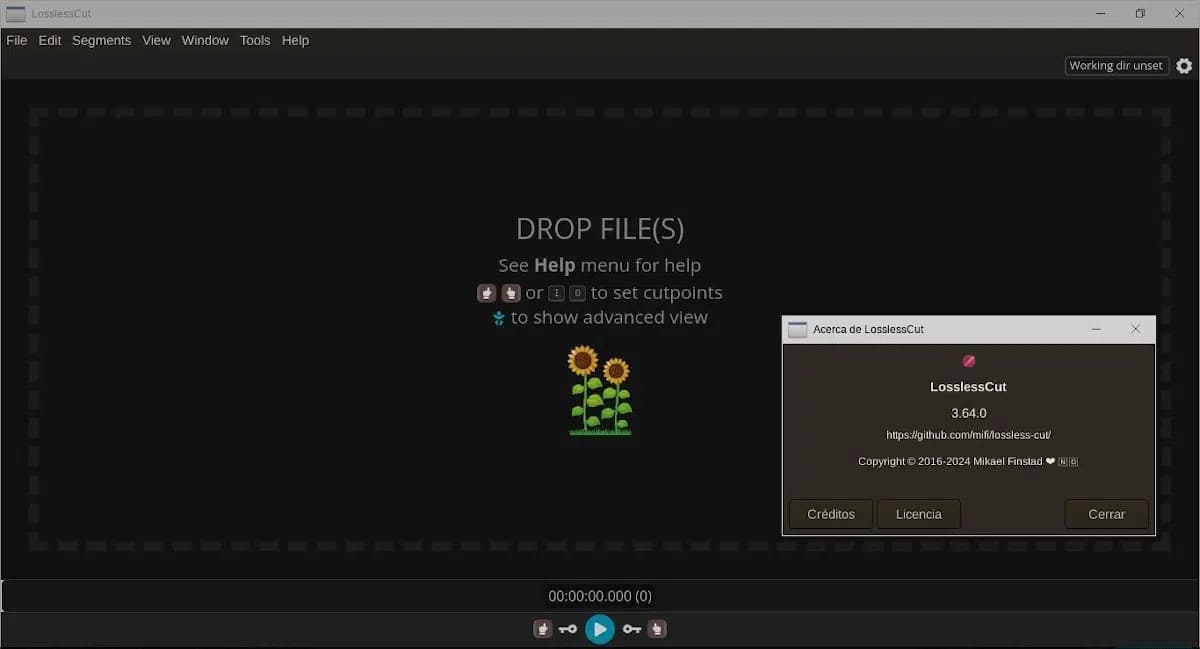Image resolution: width=1200 pixels, height=649 pixels.
Task: Click the sunflower image in drop area
Action: click(600, 390)
